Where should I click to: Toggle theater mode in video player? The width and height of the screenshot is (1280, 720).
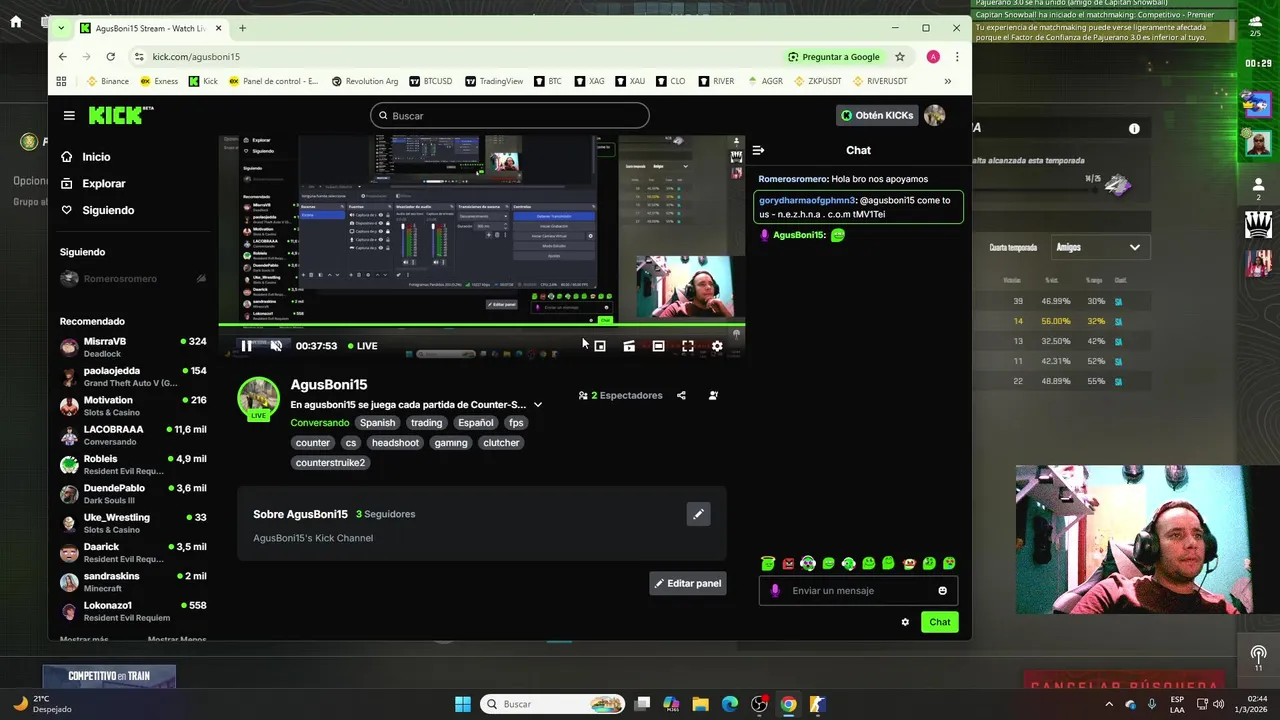point(658,346)
